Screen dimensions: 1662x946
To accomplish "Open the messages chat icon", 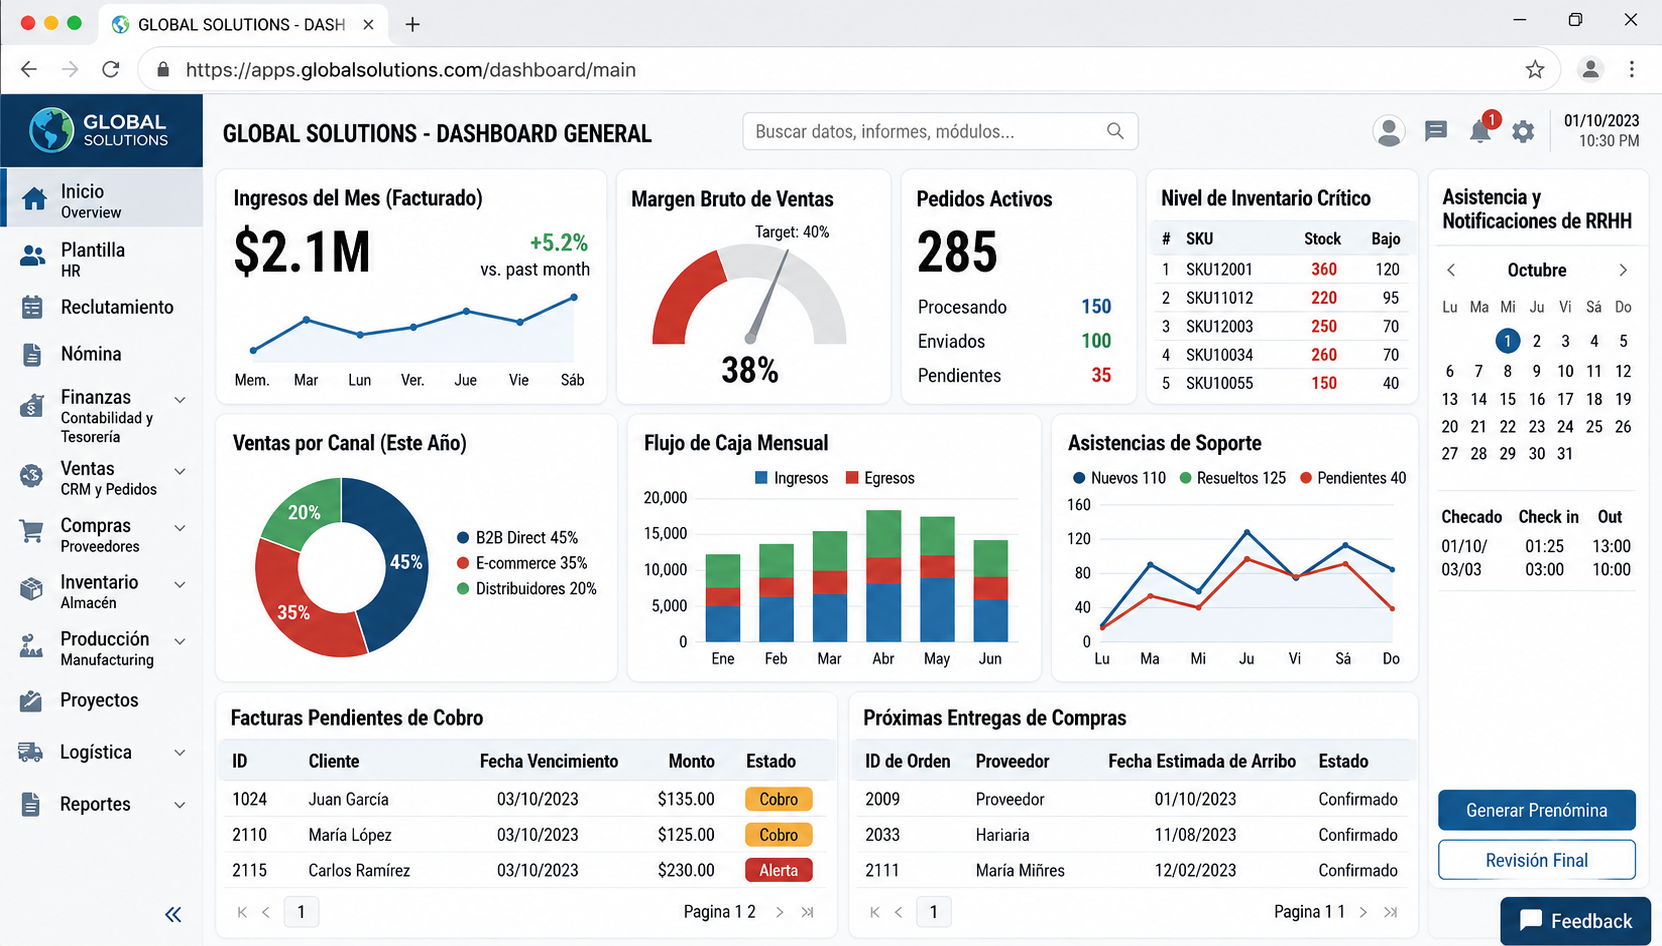I will pyautogui.click(x=1435, y=131).
